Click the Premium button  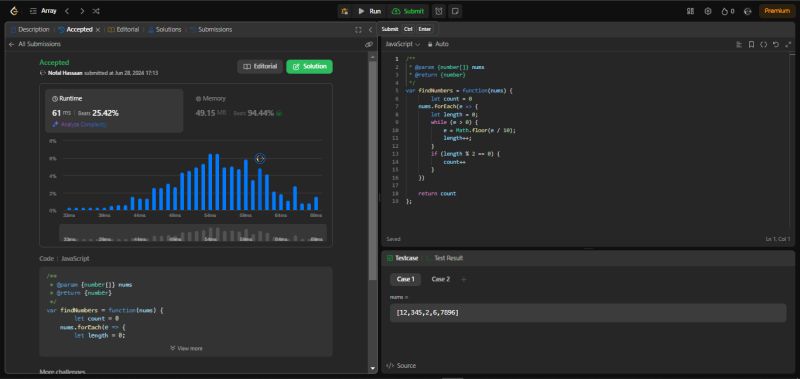point(777,11)
